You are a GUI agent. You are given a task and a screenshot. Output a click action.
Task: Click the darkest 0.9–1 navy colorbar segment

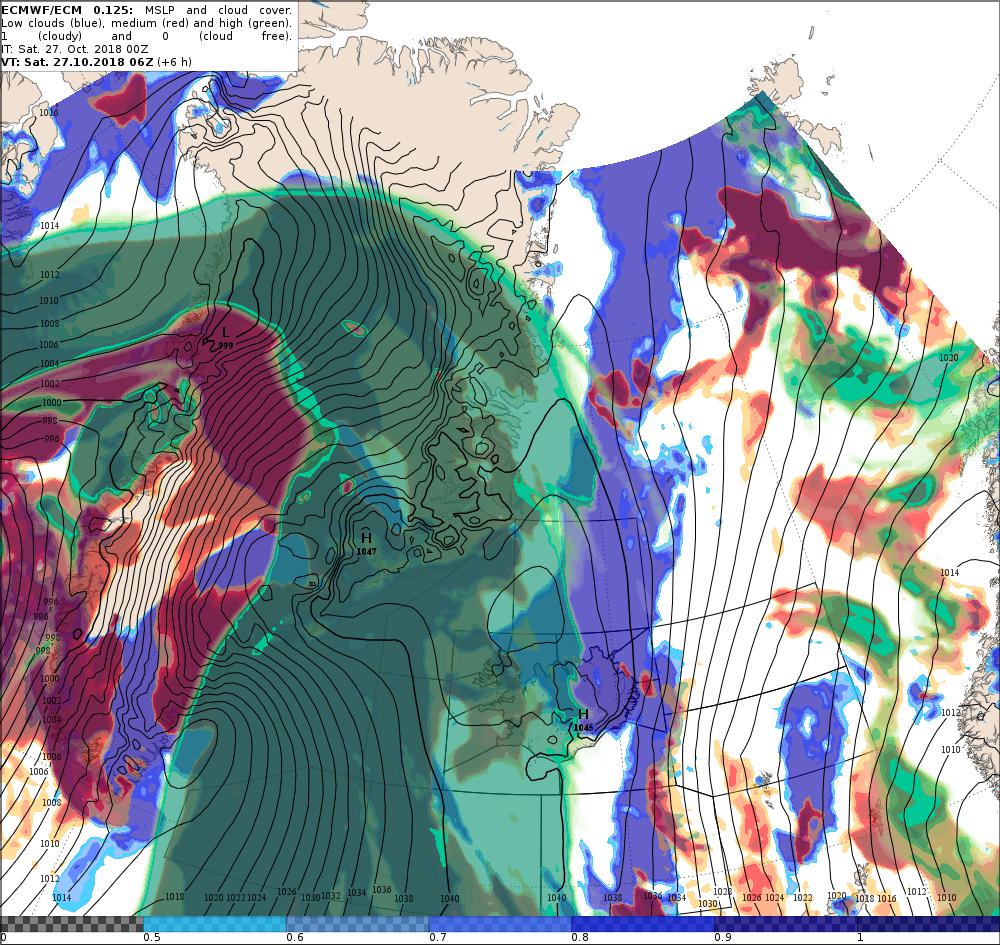coord(857,924)
